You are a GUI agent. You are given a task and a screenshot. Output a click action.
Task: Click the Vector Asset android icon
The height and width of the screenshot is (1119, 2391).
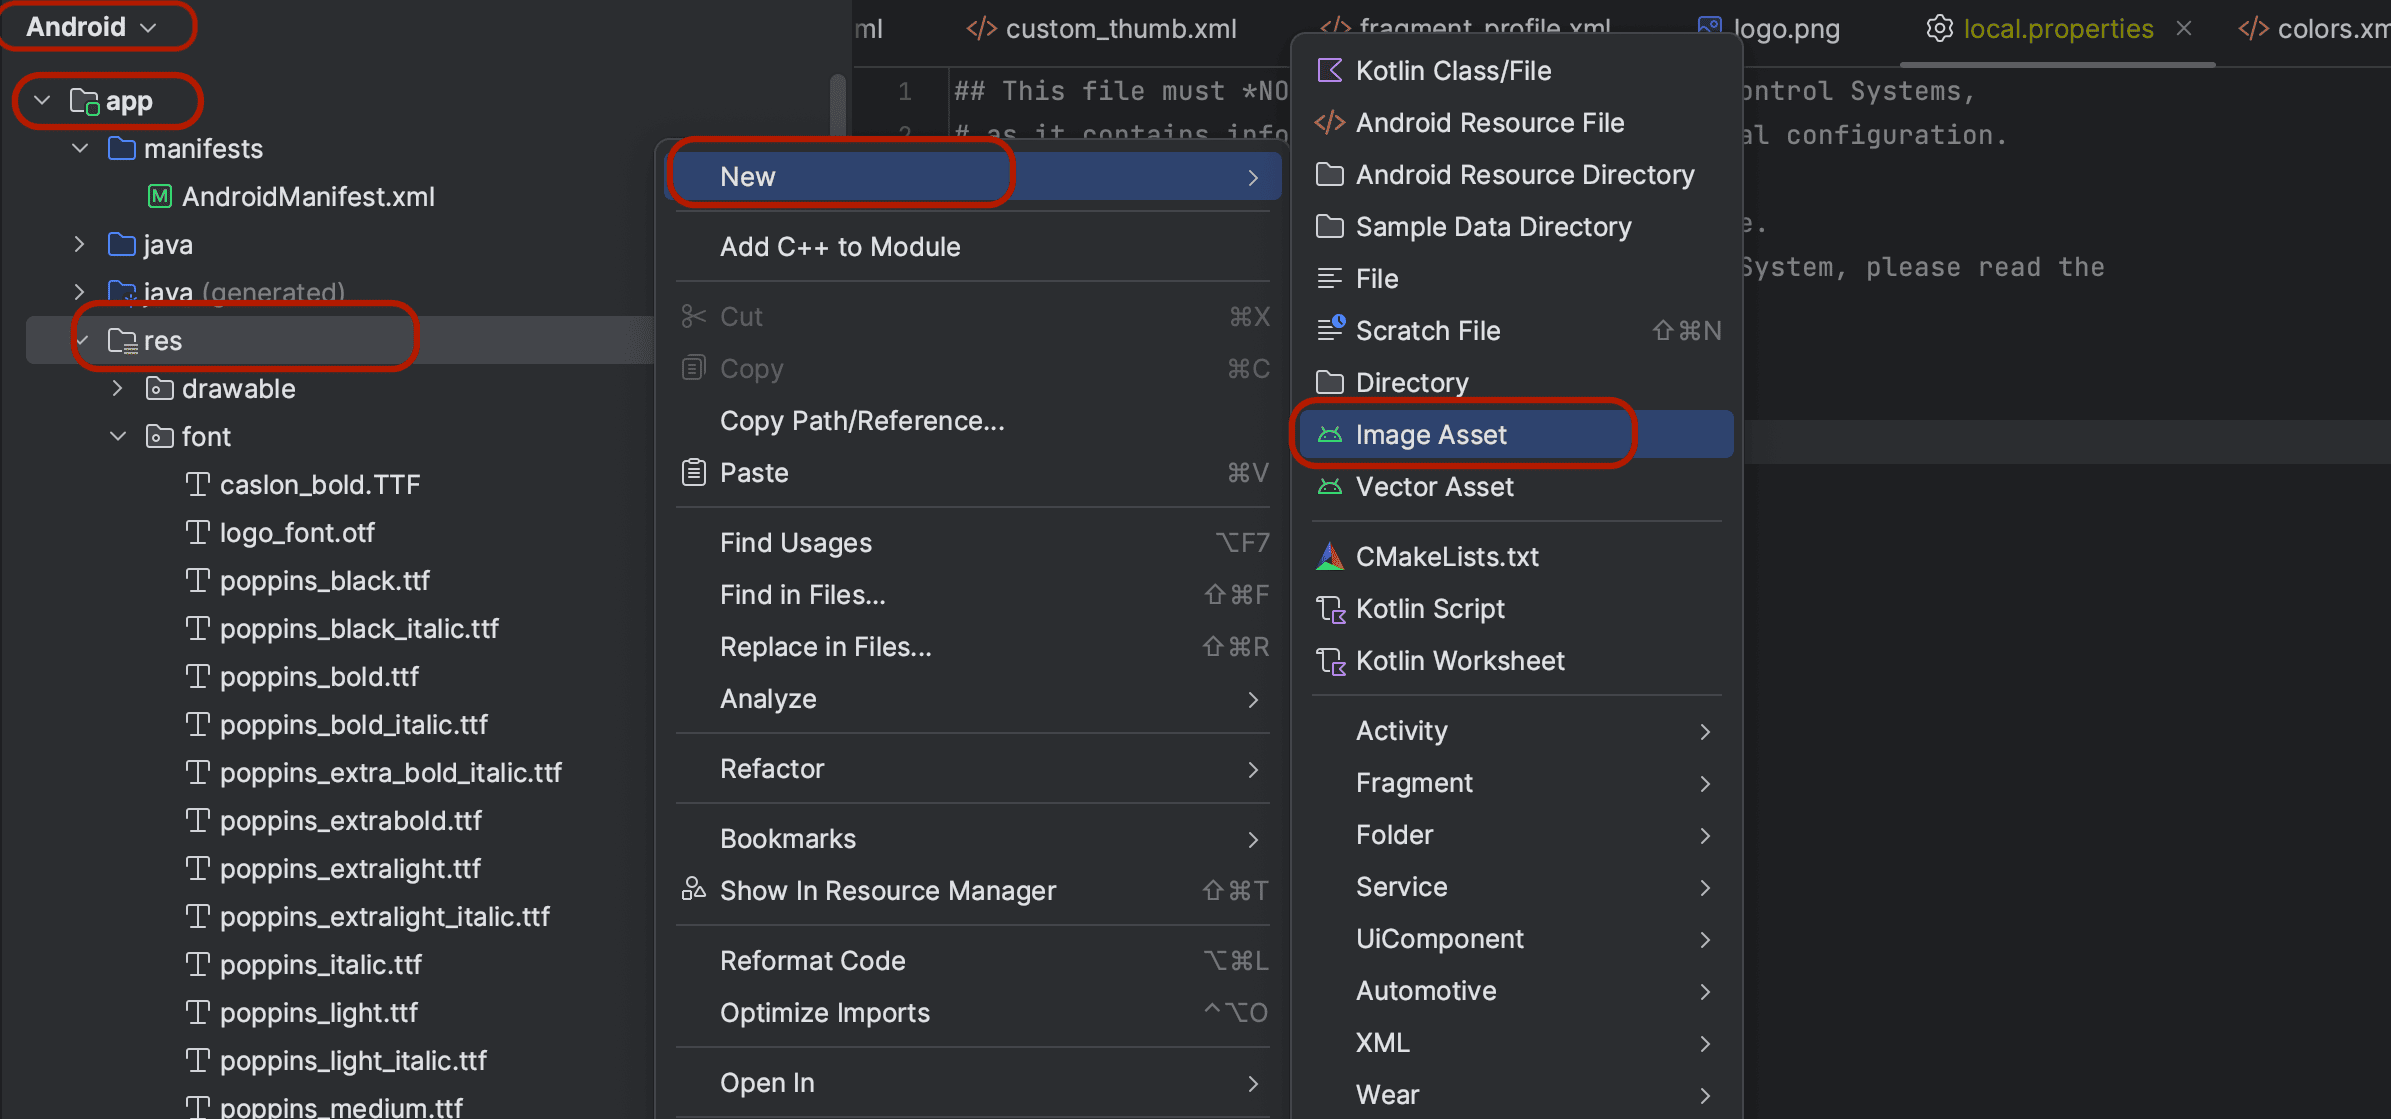pyautogui.click(x=1329, y=487)
